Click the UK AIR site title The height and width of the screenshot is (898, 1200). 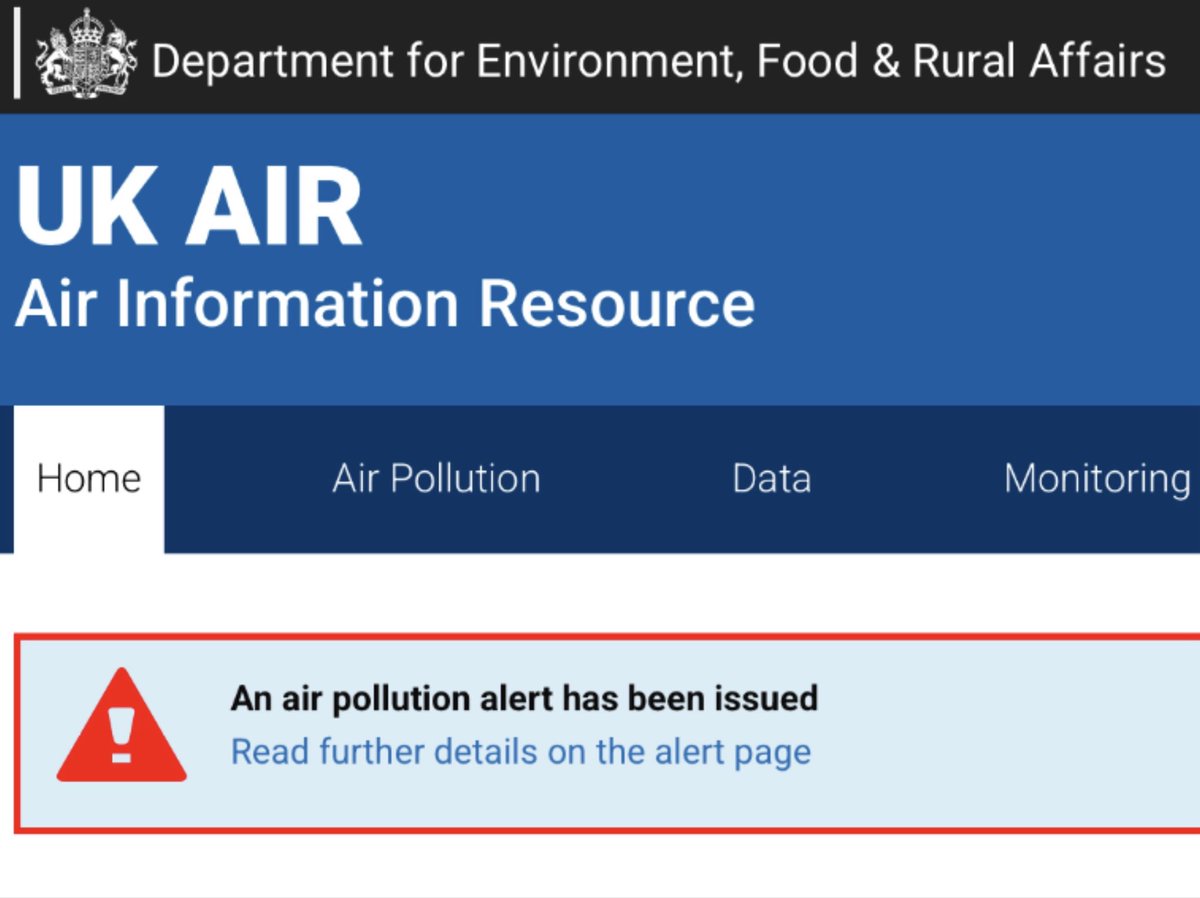pos(189,207)
